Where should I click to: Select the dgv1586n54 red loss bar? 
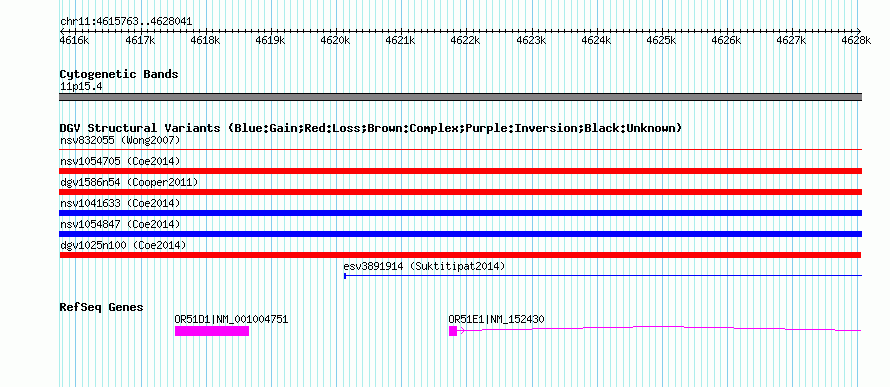point(460,192)
